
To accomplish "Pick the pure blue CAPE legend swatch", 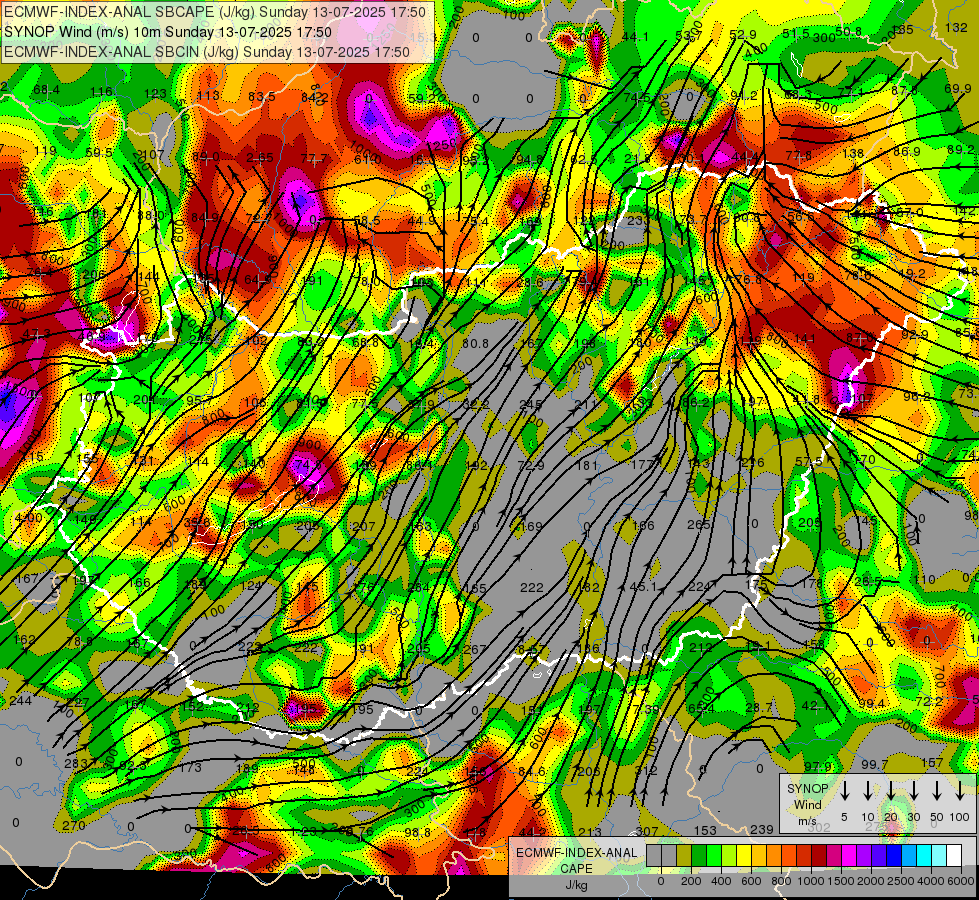I will [893, 856].
